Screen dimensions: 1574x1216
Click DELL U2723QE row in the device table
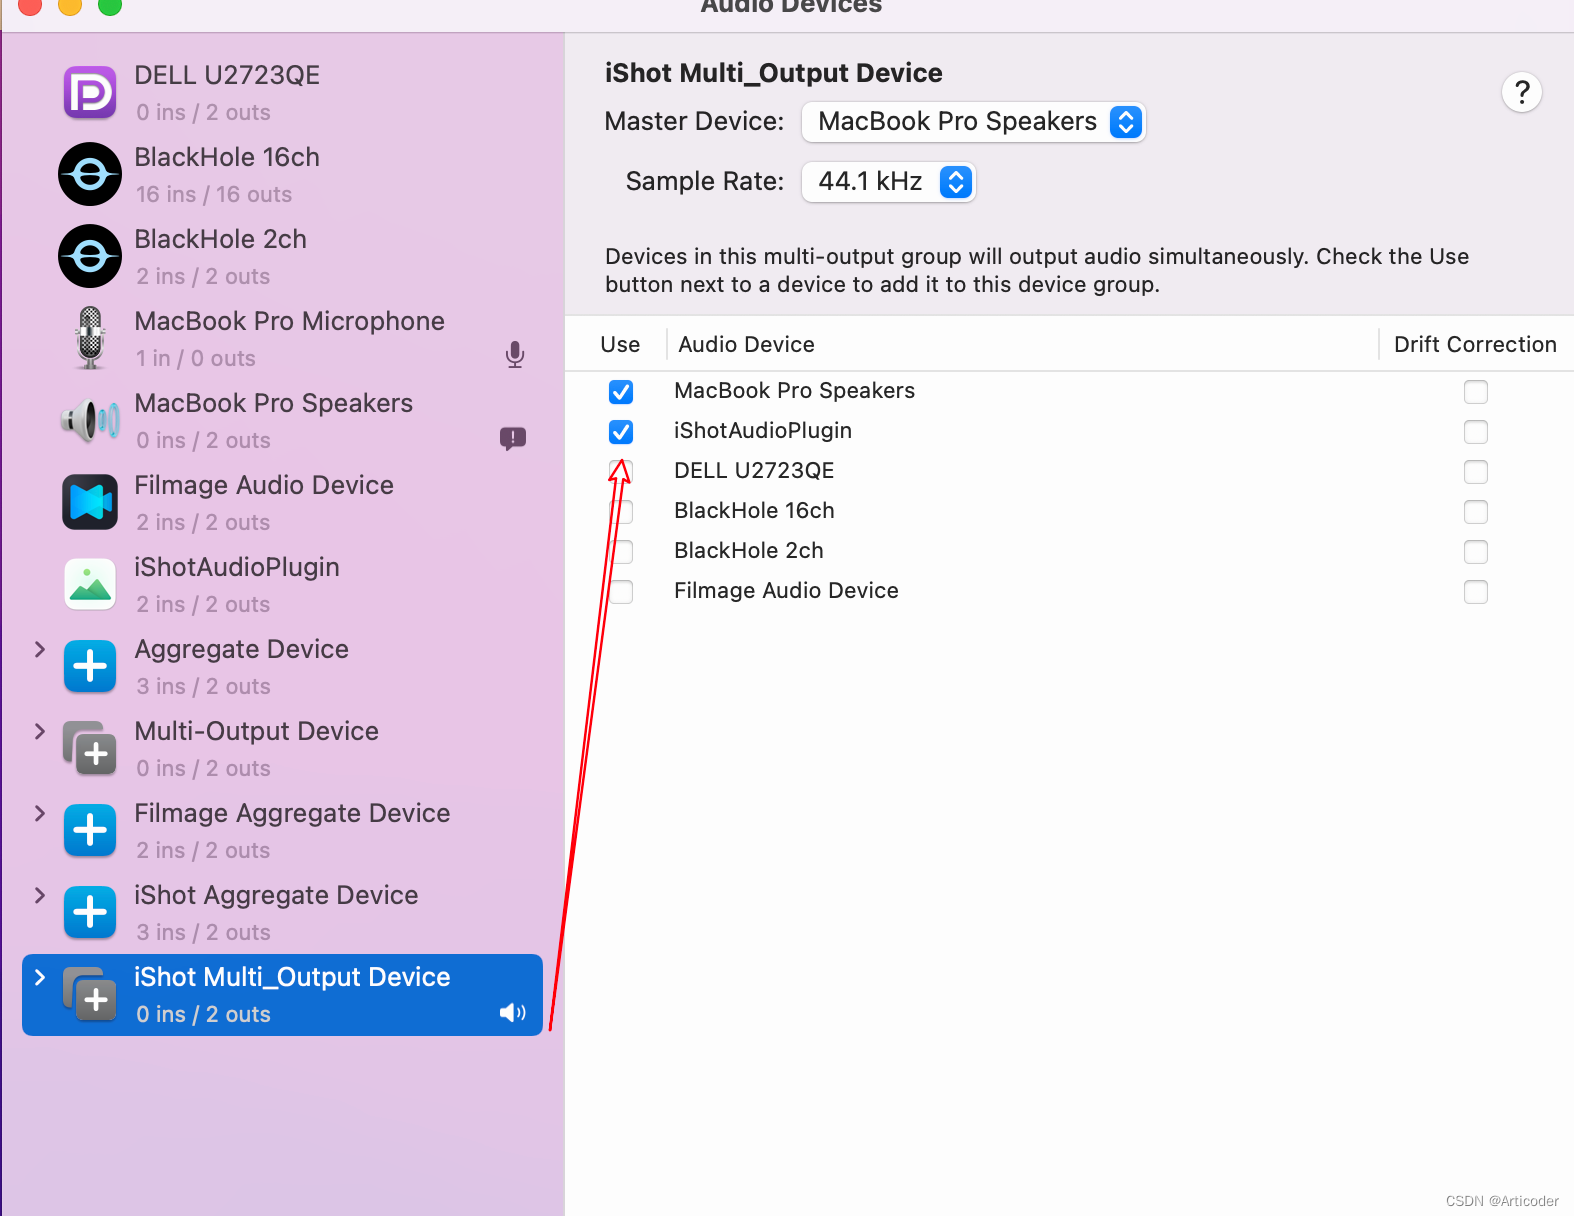[x=1069, y=472]
